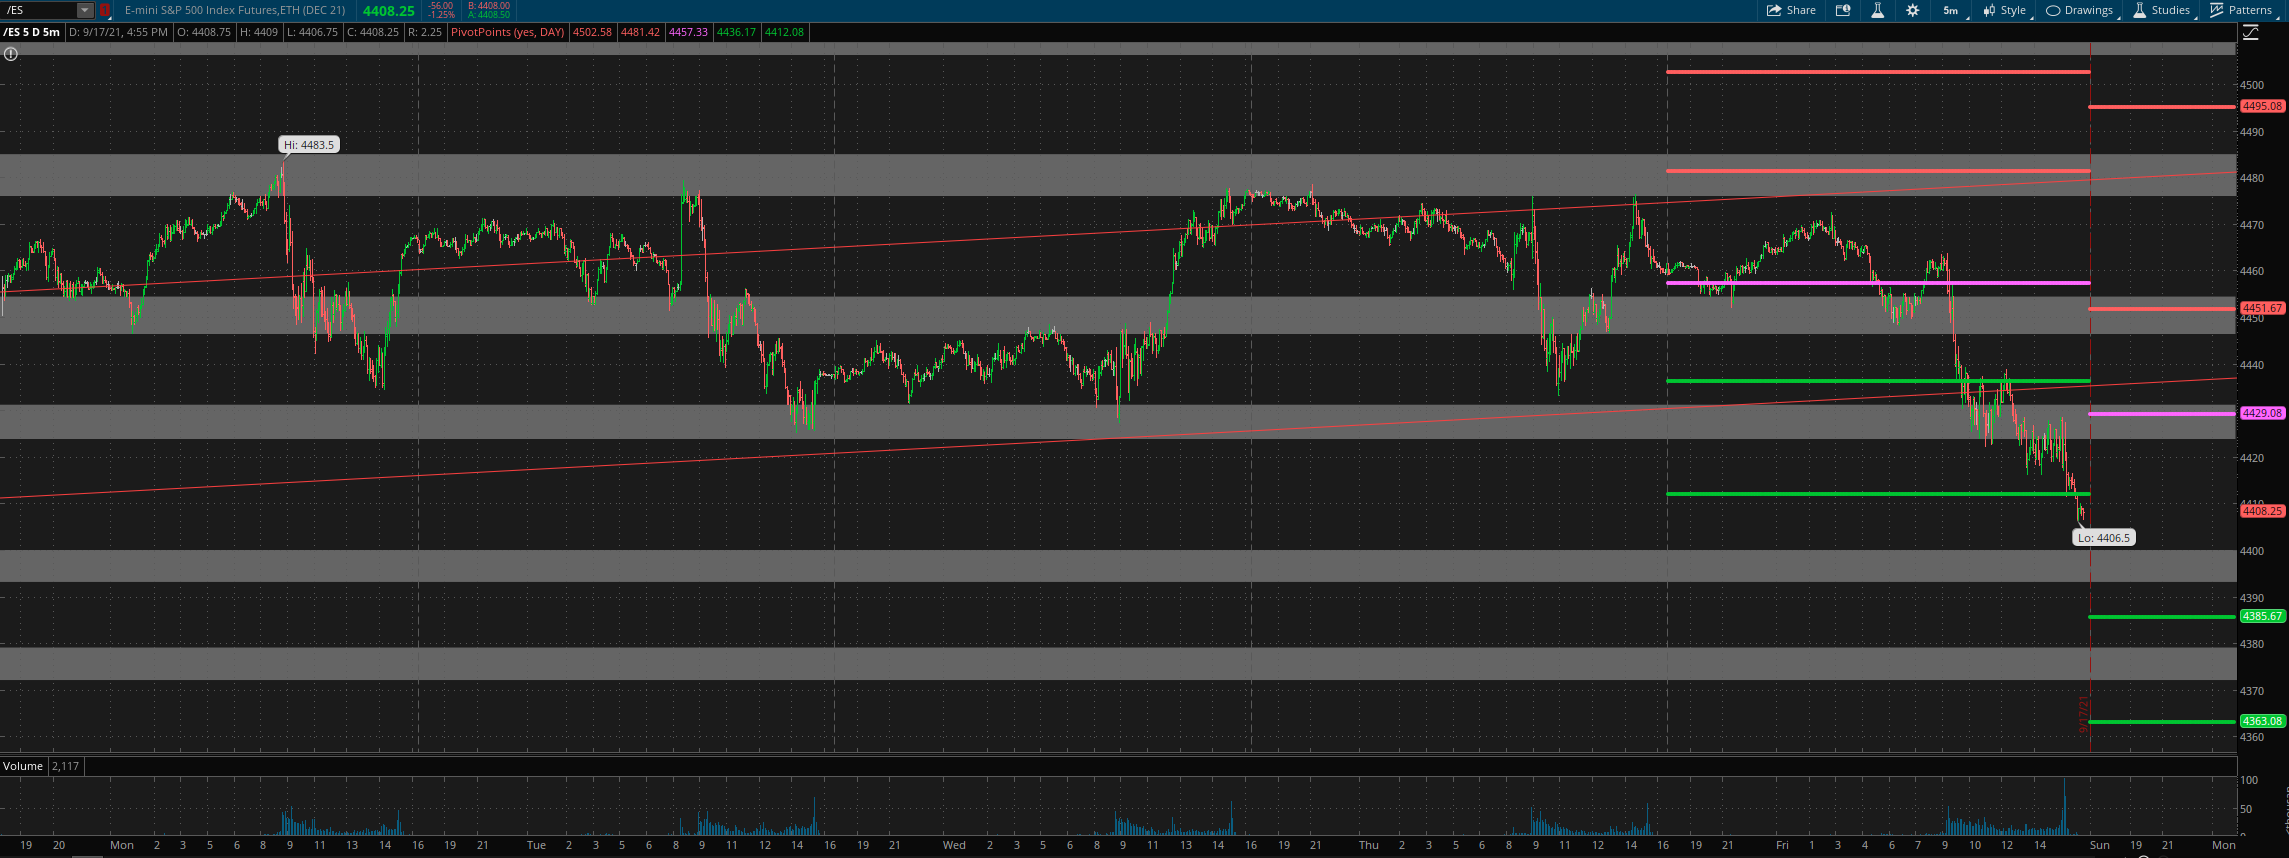Open the thinkScript flask icon

tap(1877, 10)
